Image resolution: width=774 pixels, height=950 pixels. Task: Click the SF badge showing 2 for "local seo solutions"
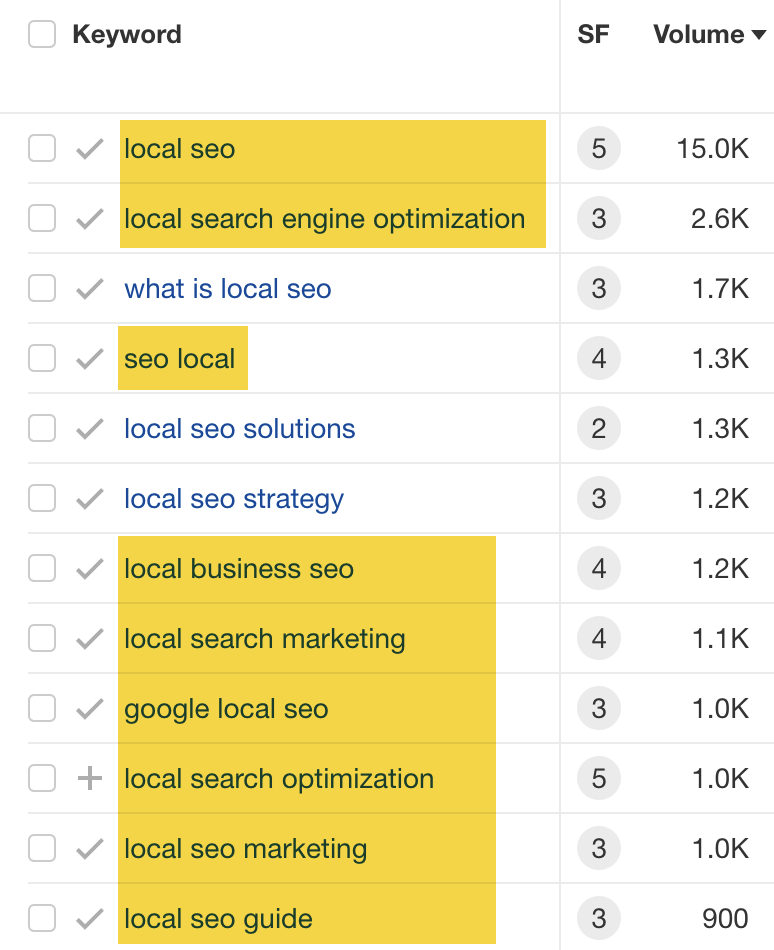(594, 428)
